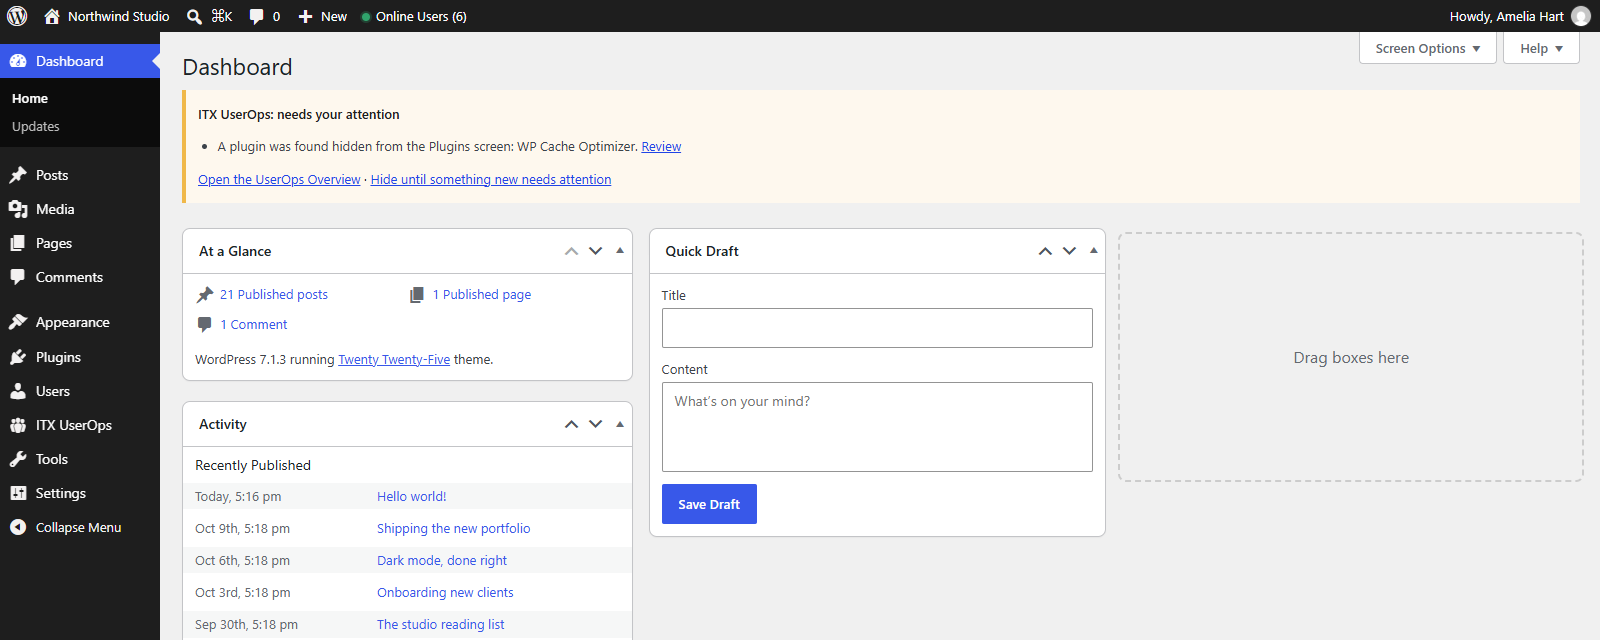
Task: Move At a Glance widget up
Action: 571,251
